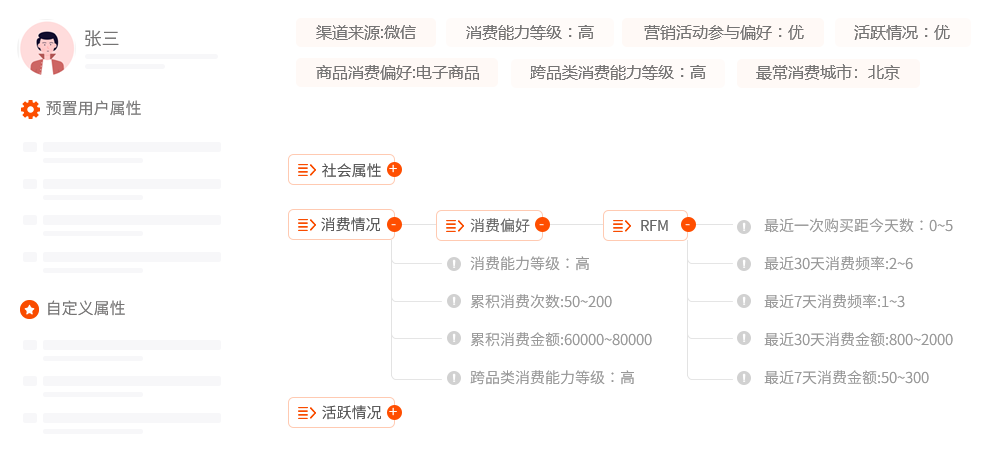The width and height of the screenshot is (1004, 460).
Task: Expand the 社会属性 node with plus button
Action: pos(394,170)
